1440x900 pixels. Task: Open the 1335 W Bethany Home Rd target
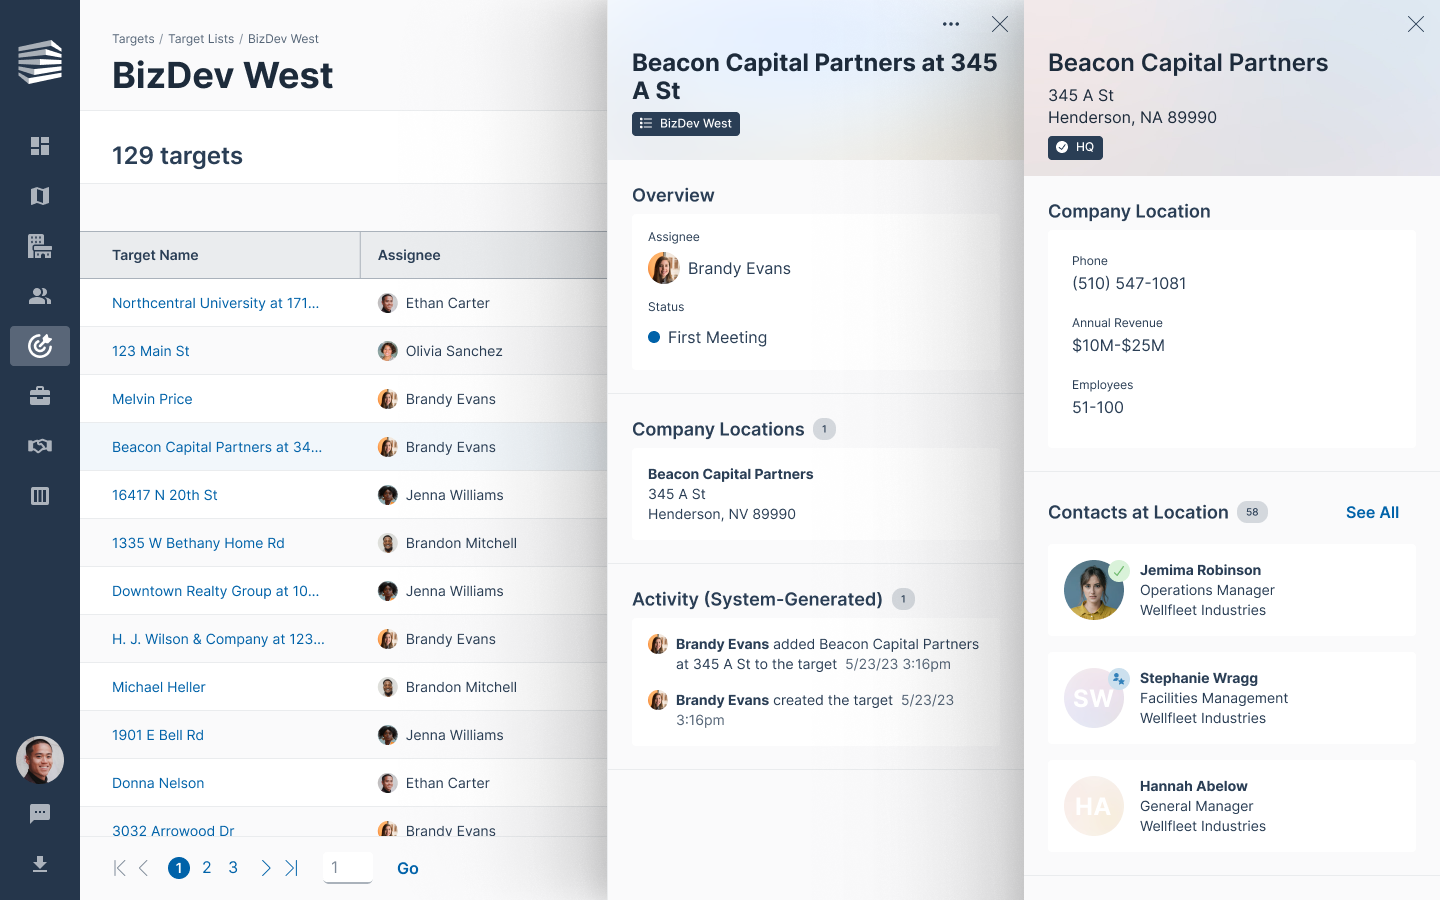click(x=198, y=543)
